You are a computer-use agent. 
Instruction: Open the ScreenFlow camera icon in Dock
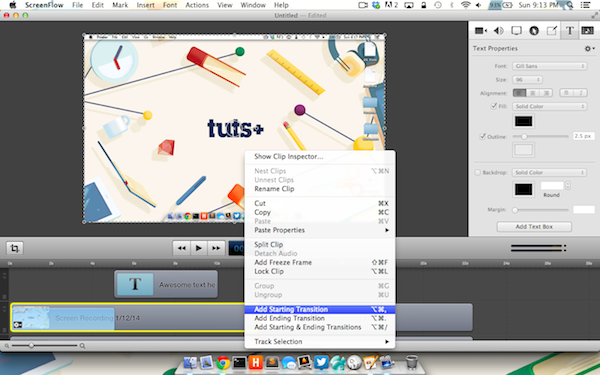click(387, 362)
